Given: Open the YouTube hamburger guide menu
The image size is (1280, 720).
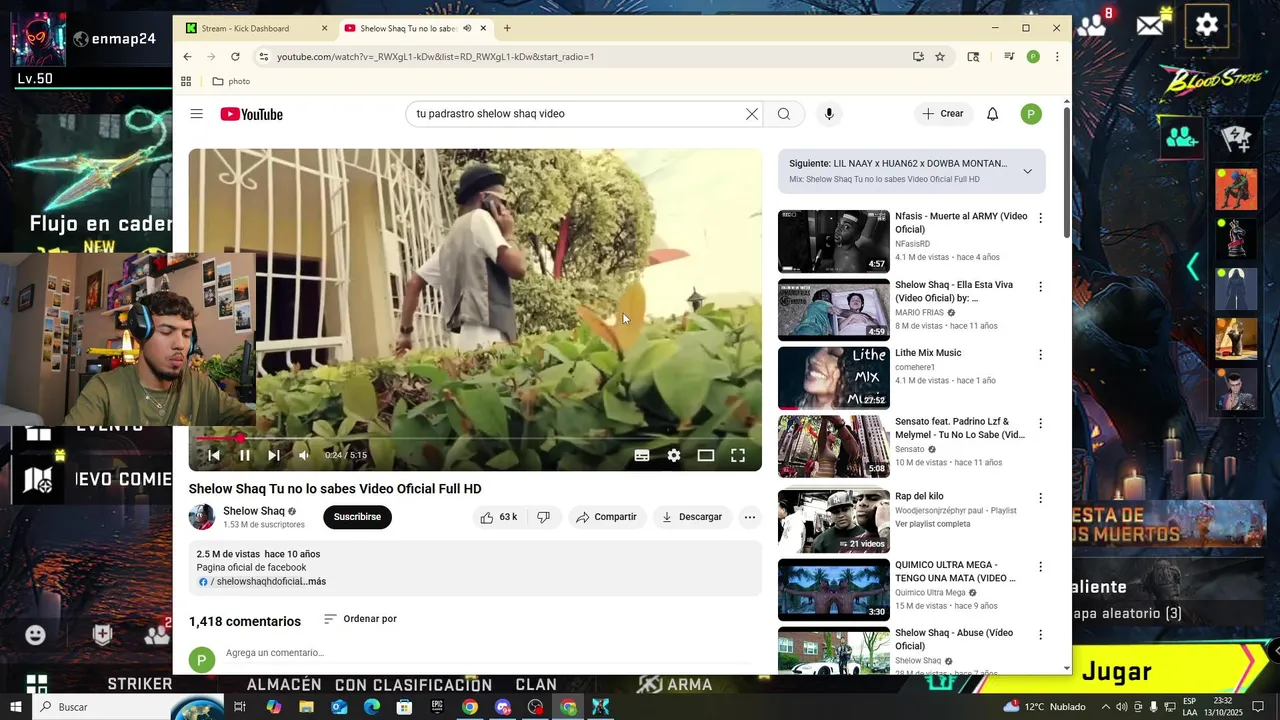Looking at the screenshot, I should (196, 114).
